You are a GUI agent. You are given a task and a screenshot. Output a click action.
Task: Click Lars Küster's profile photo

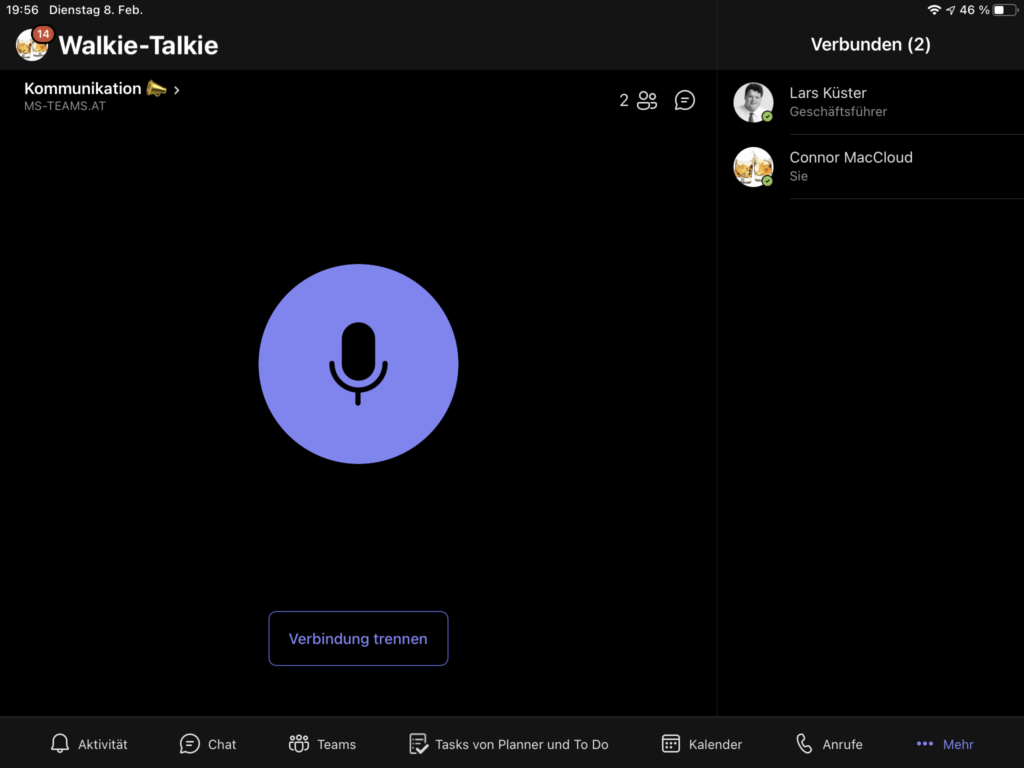(x=753, y=102)
